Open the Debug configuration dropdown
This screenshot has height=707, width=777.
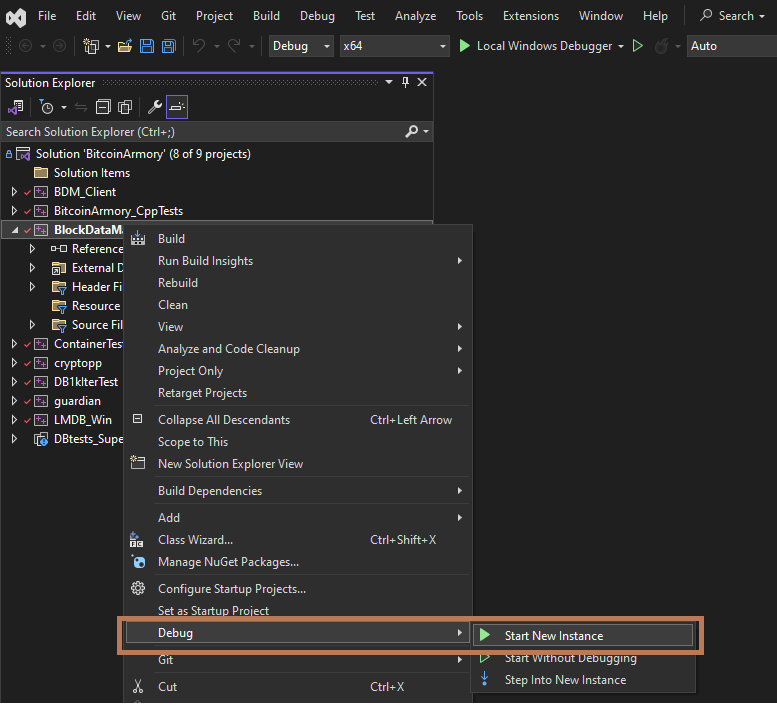(301, 46)
